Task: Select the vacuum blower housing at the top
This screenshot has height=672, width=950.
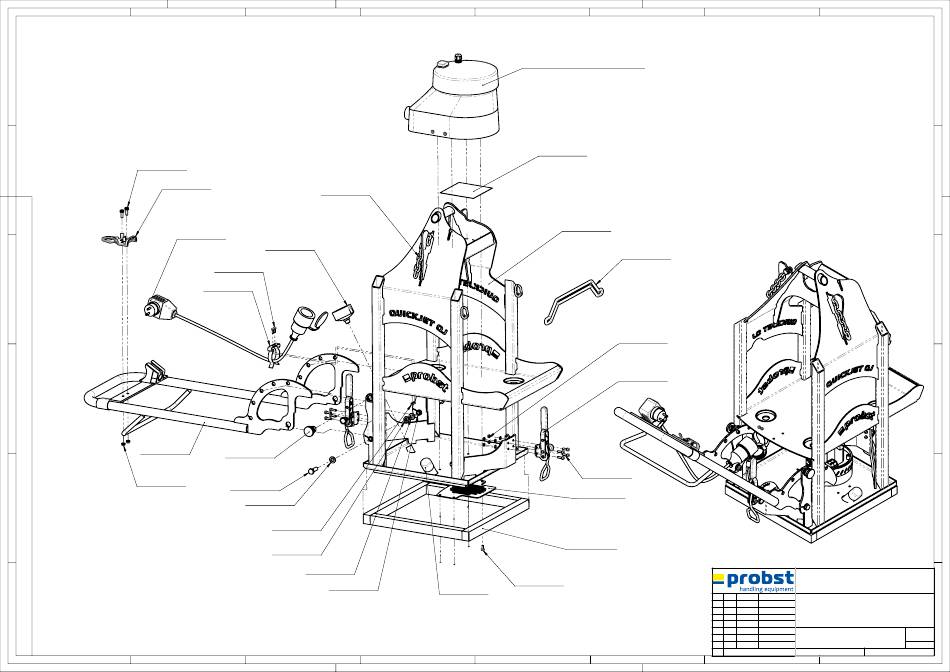Action: 456,100
